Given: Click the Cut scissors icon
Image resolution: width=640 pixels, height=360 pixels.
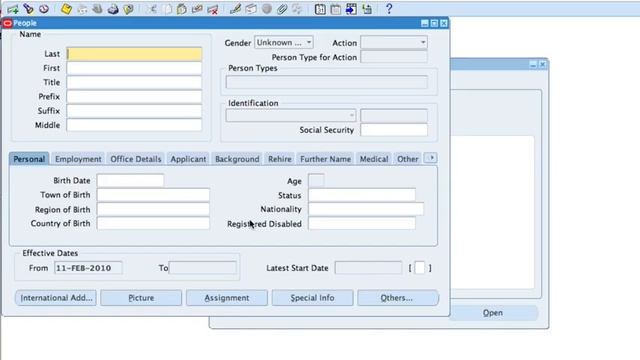Looking at the screenshot, I should 152,9.
